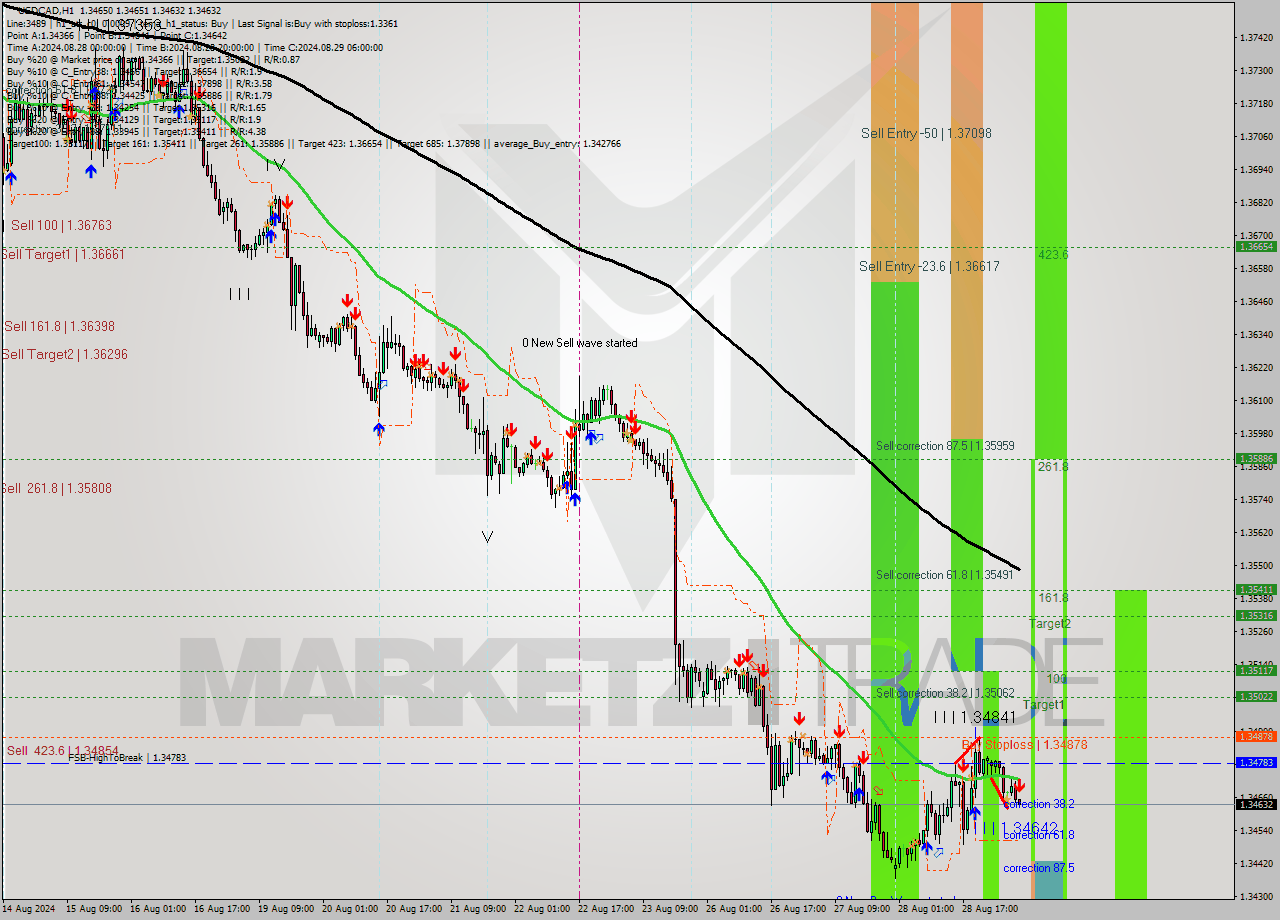The image size is (1280, 920).
Task: Click the green 1.35022 price tag
Action: 1255,697
